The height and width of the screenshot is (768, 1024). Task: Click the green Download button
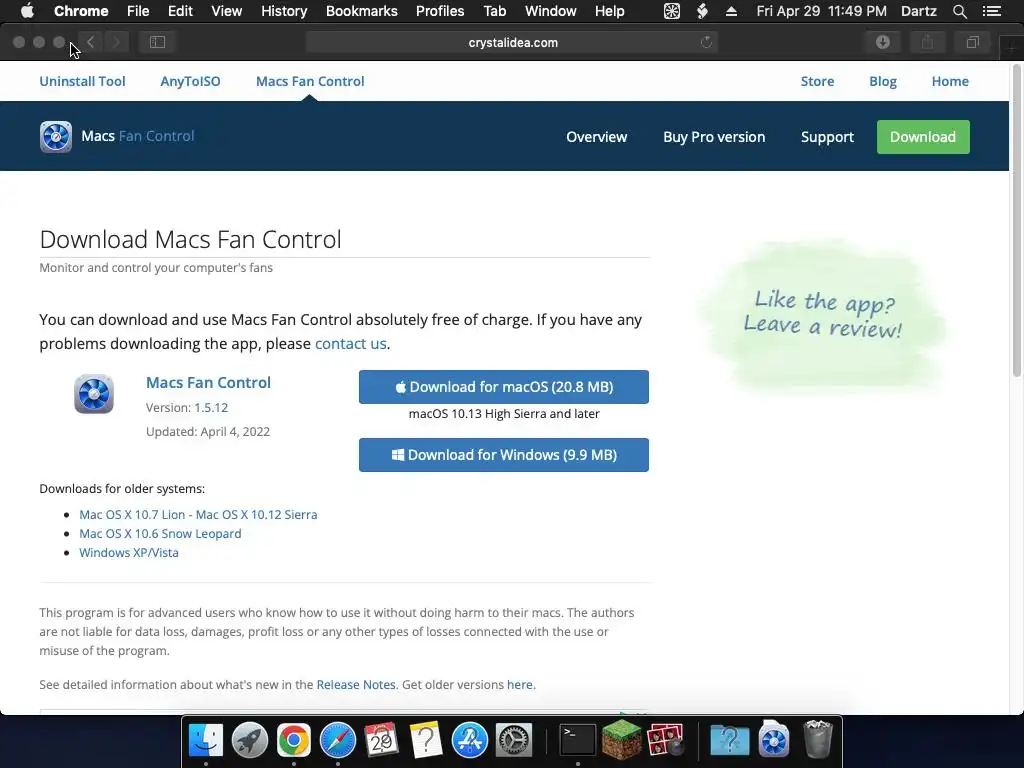coord(923,136)
